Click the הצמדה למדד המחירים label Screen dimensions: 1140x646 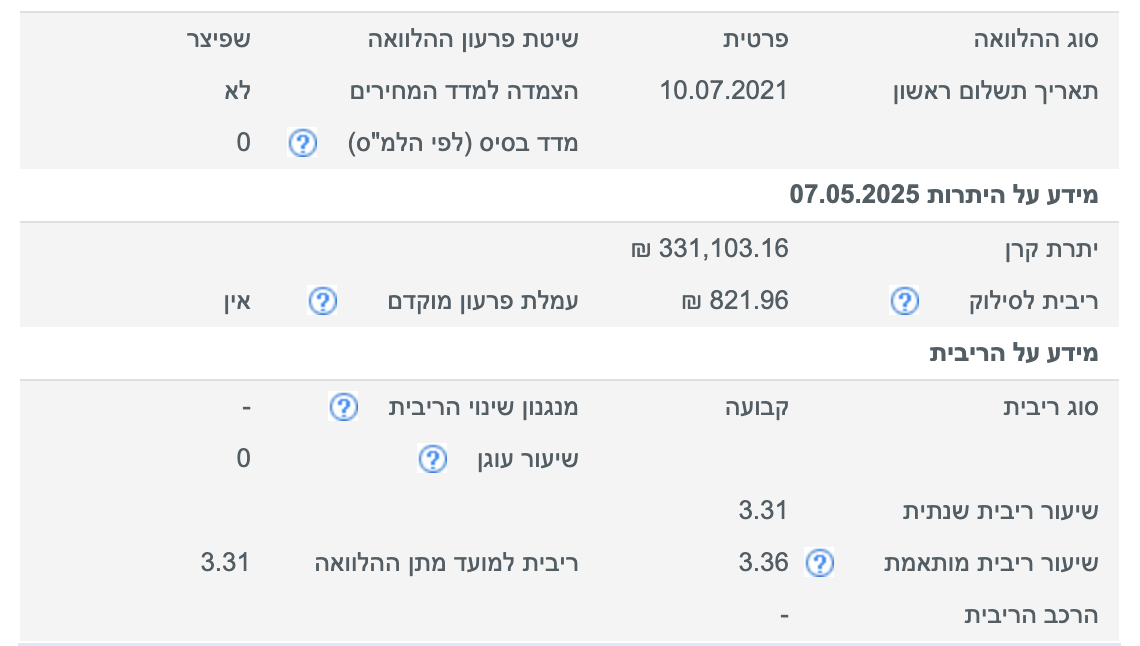(464, 91)
